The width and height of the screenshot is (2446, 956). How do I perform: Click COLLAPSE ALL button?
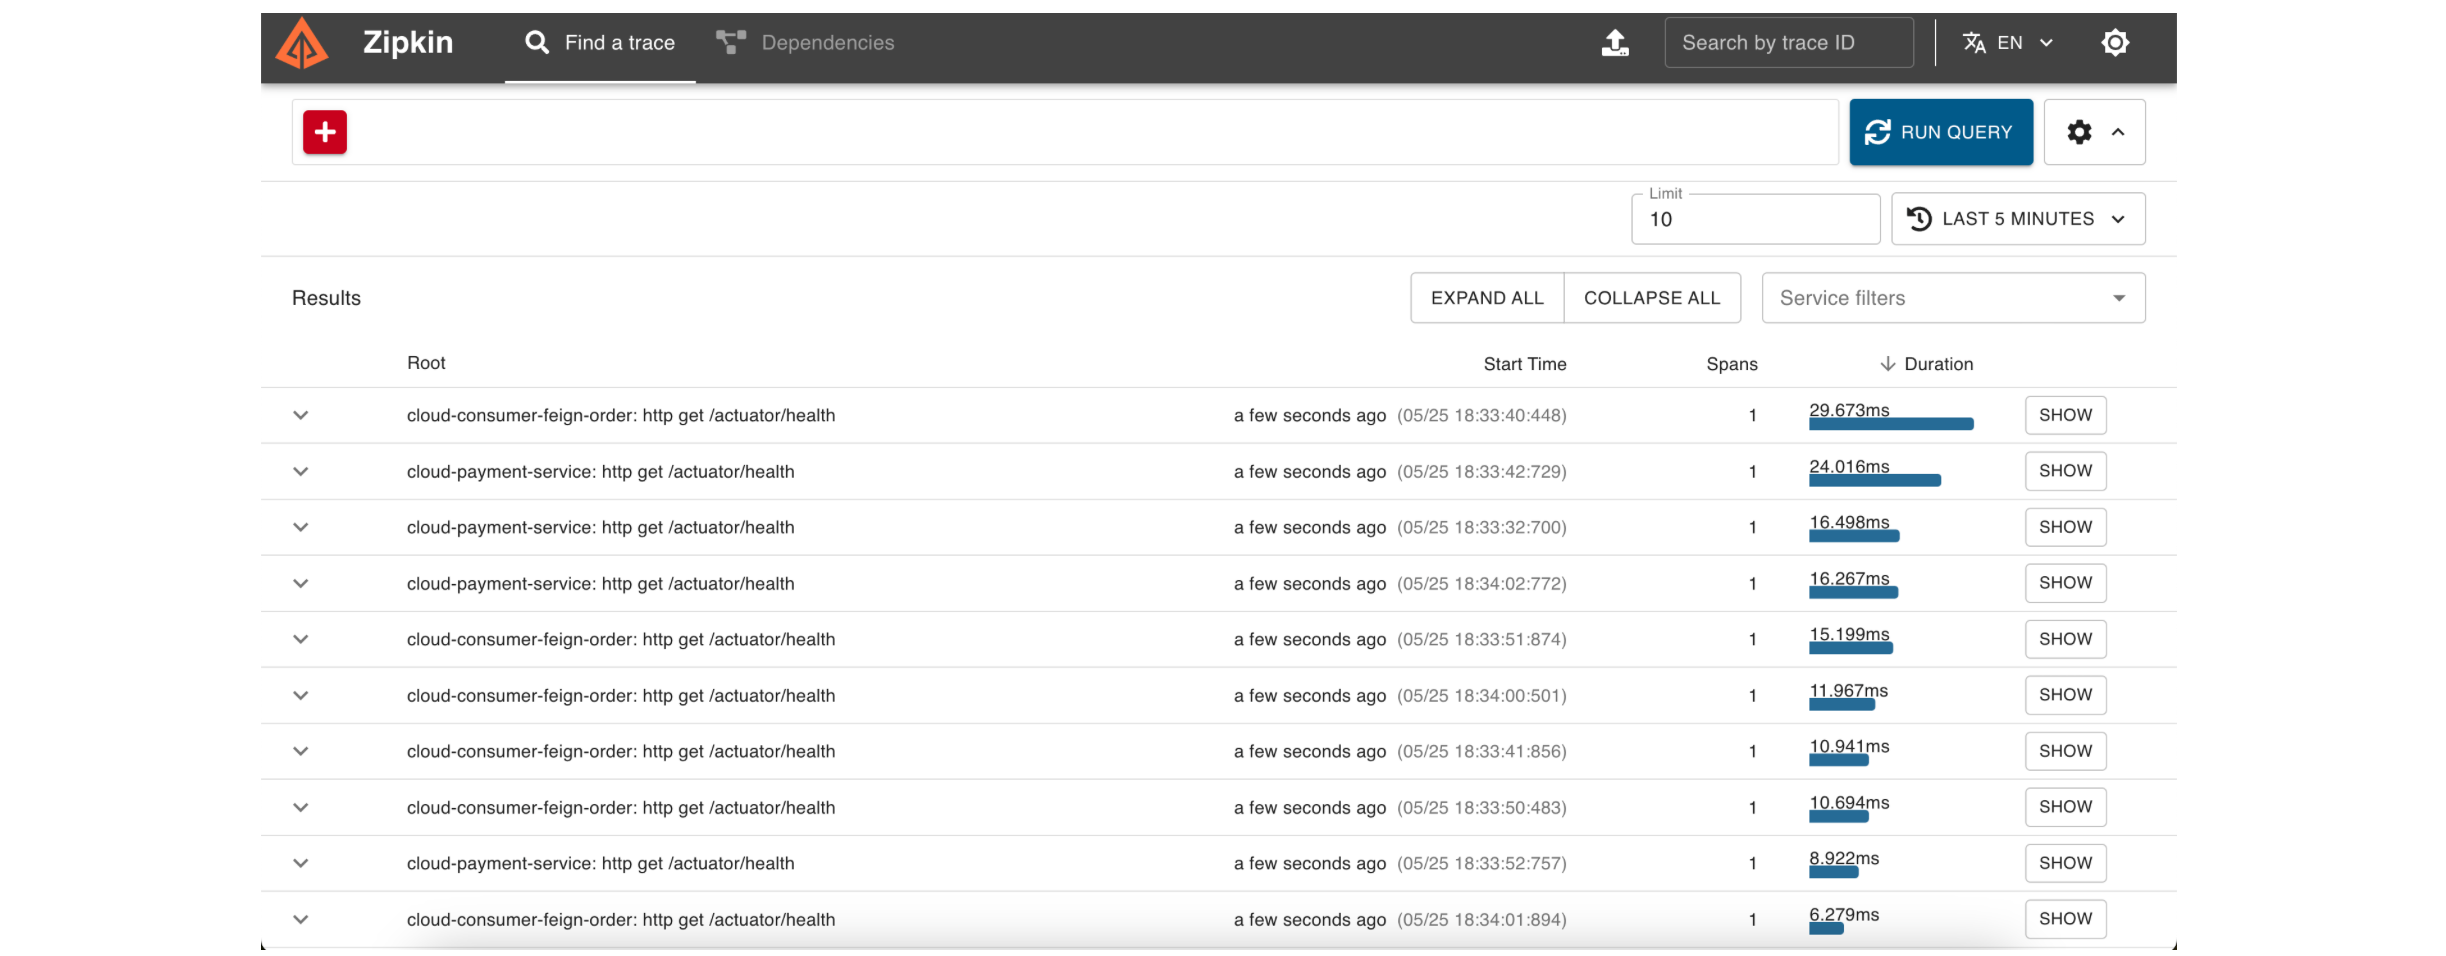[1652, 298]
